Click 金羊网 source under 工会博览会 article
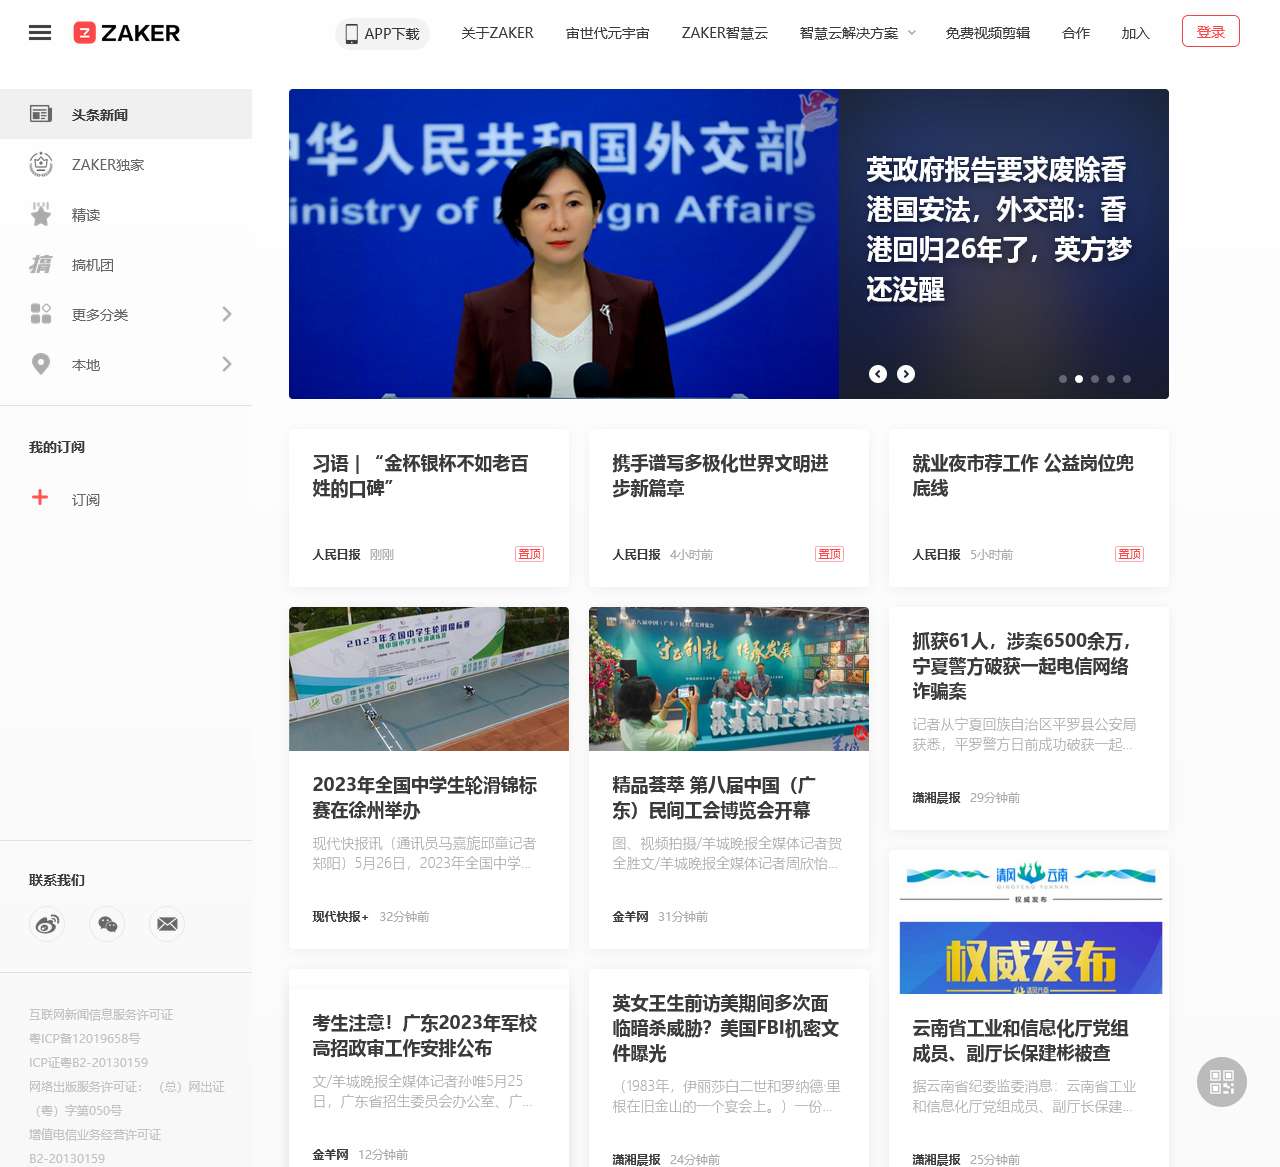This screenshot has height=1167, width=1280. (630, 917)
